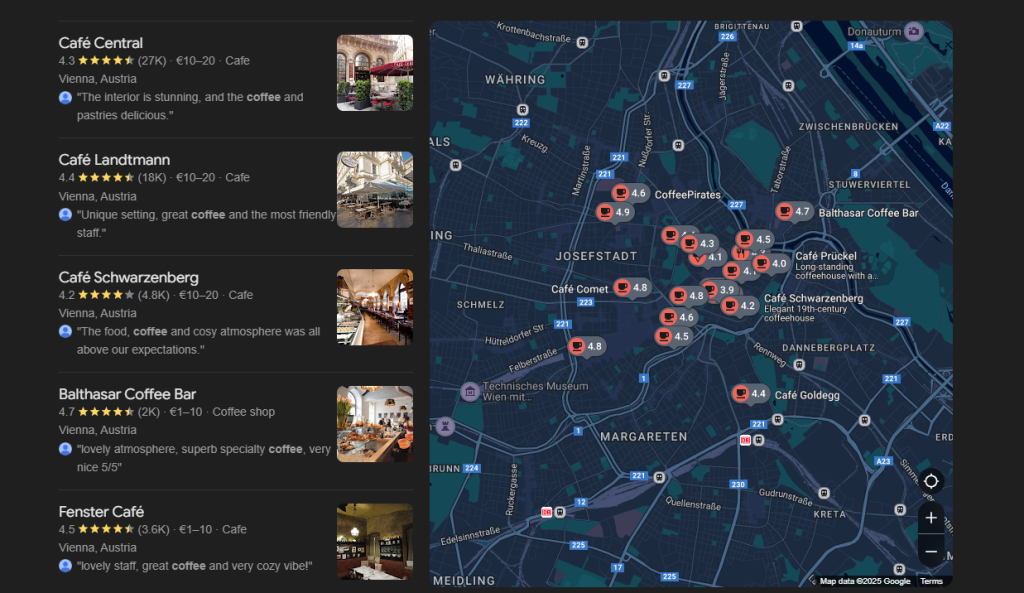Click the CoffeePirates map label
The width and height of the screenshot is (1024, 593).
click(x=688, y=195)
